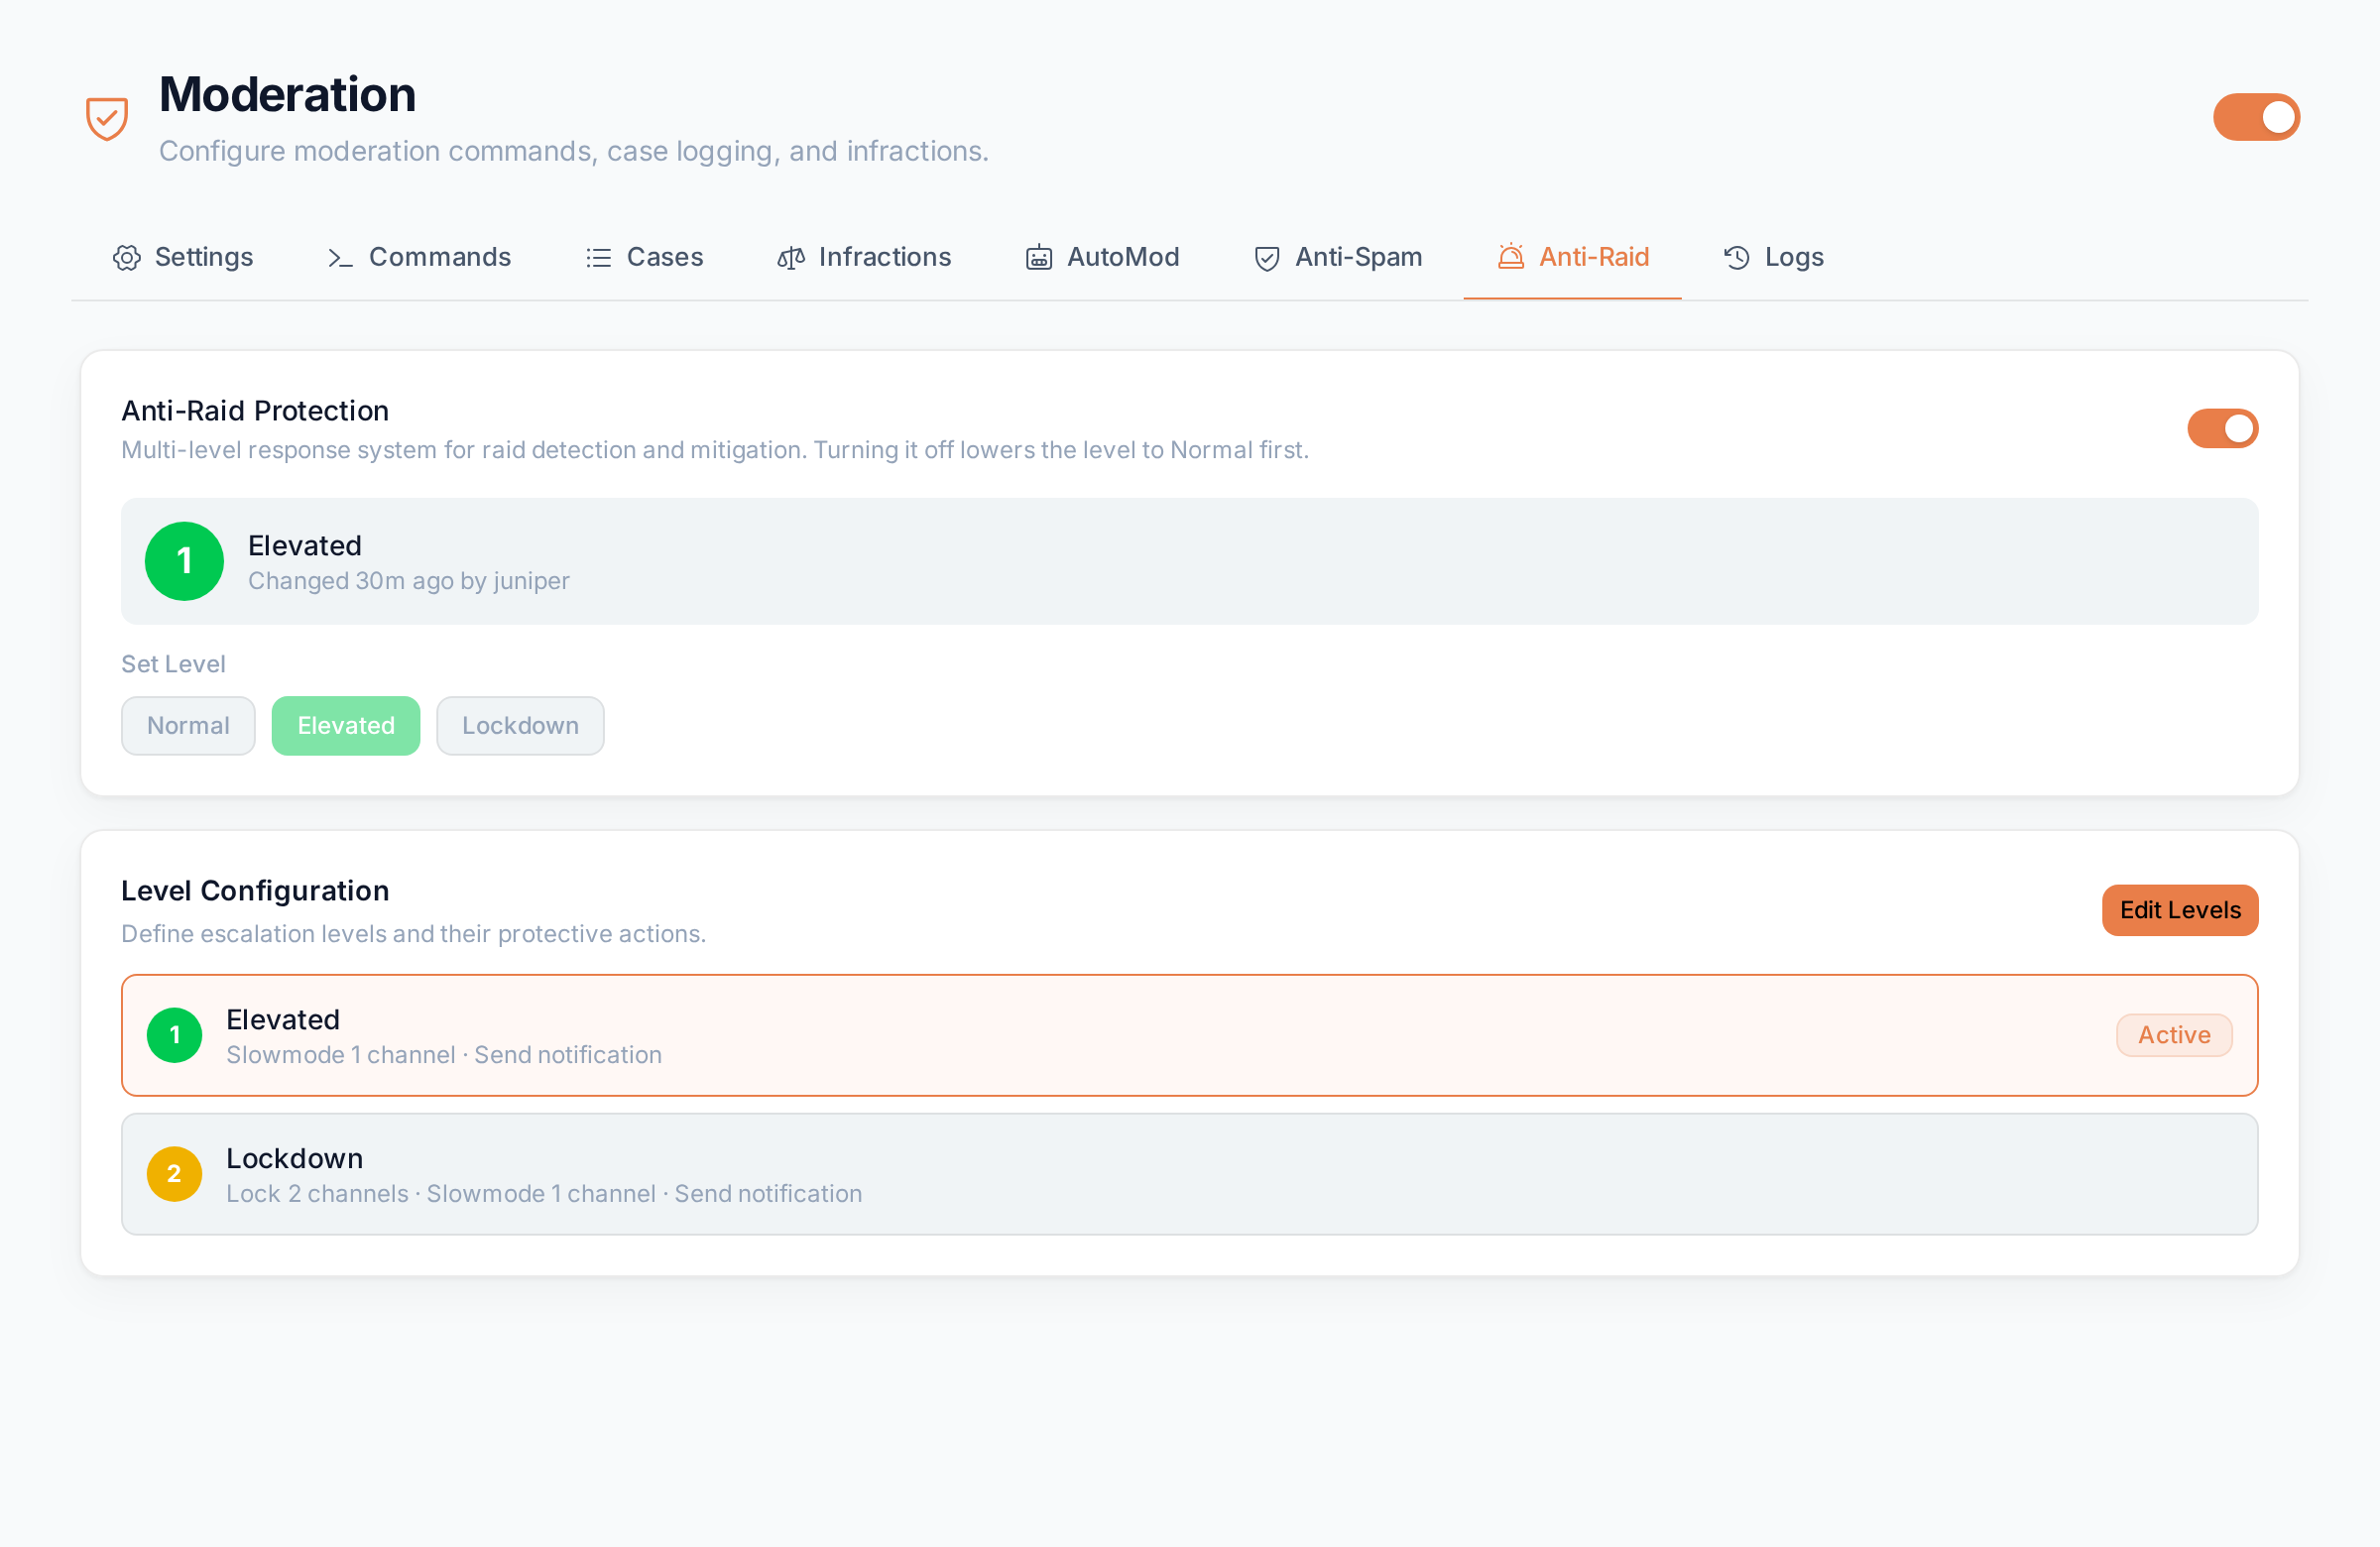This screenshot has height=1547, width=2380.
Task: Click 'Slowmode 1 channel · Send notification' under Elevated
Action: point(444,1055)
